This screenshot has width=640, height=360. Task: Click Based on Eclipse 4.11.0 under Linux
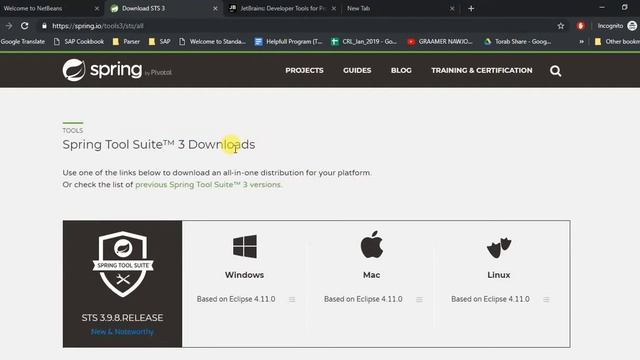(x=490, y=299)
